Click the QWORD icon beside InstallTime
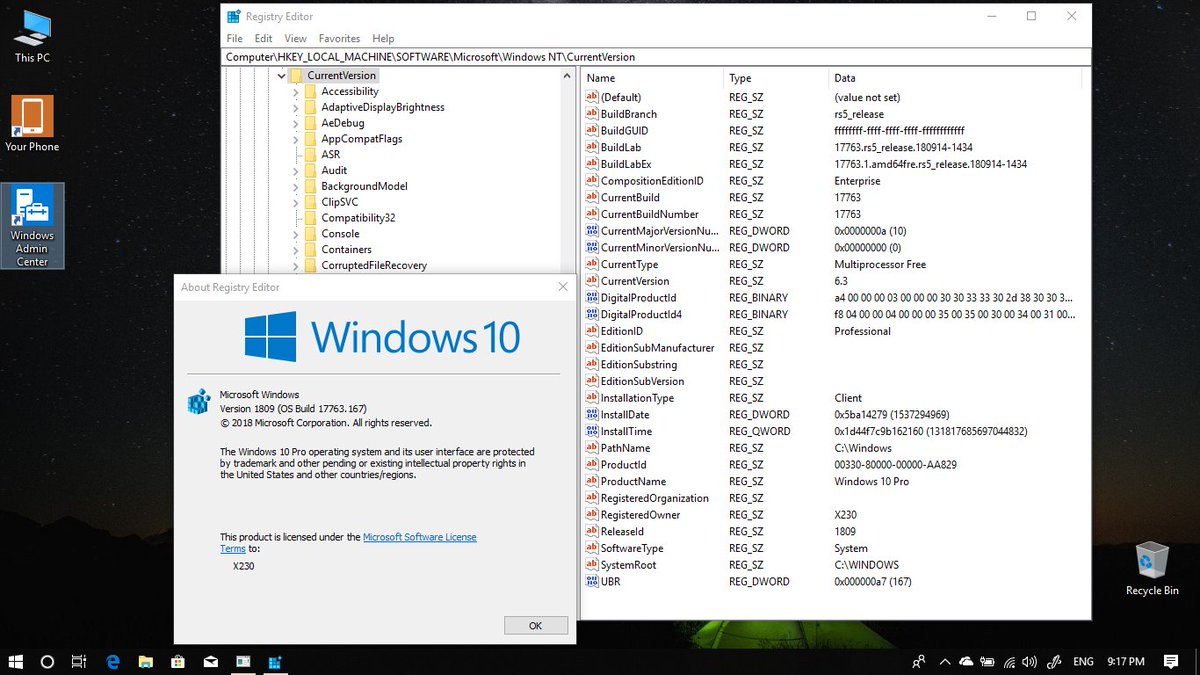Screen dimensions: 1200x675 tap(591, 431)
